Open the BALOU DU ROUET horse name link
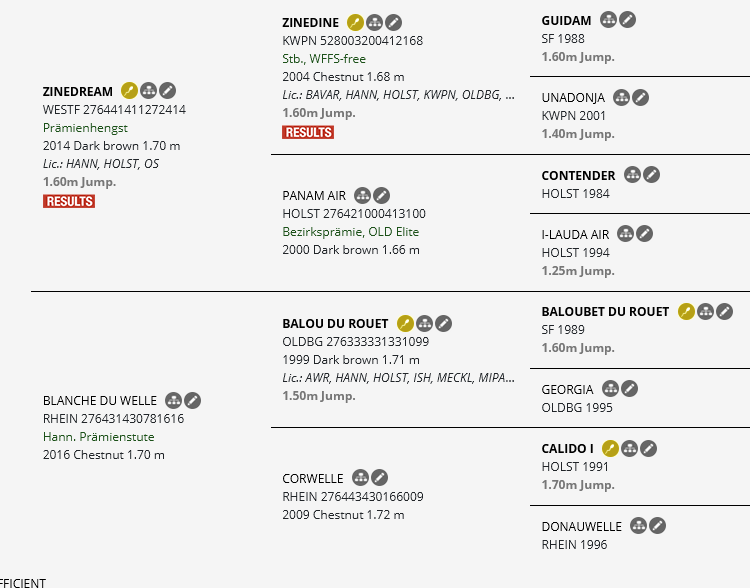The image size is (750, 588). [335, 324]
